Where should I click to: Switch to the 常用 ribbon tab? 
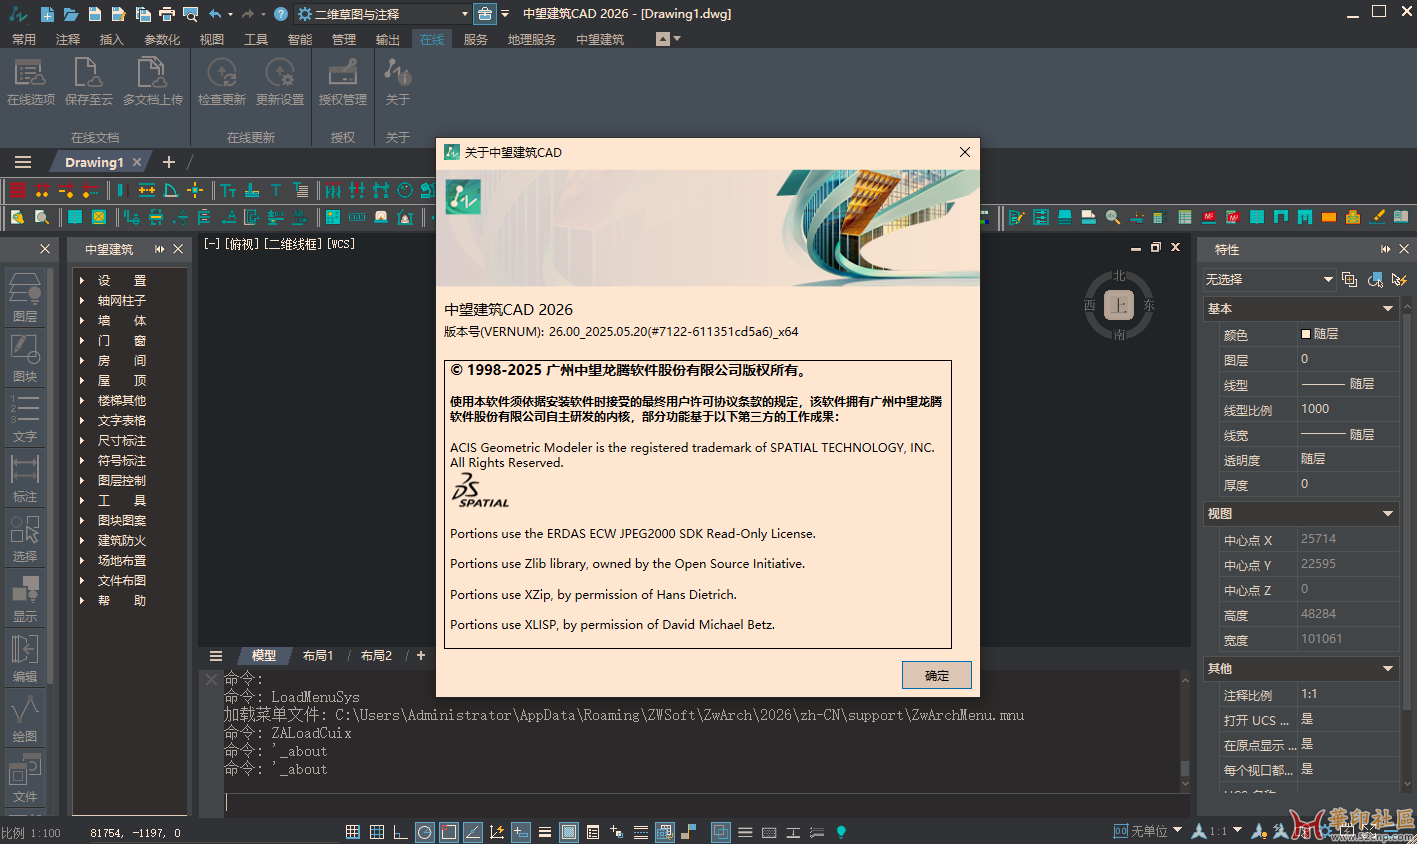(24, 40)
